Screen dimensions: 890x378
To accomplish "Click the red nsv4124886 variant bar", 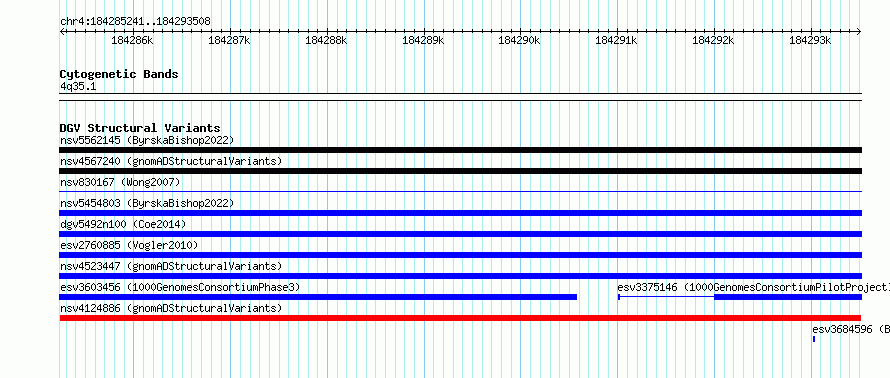I will click(460, 318).
